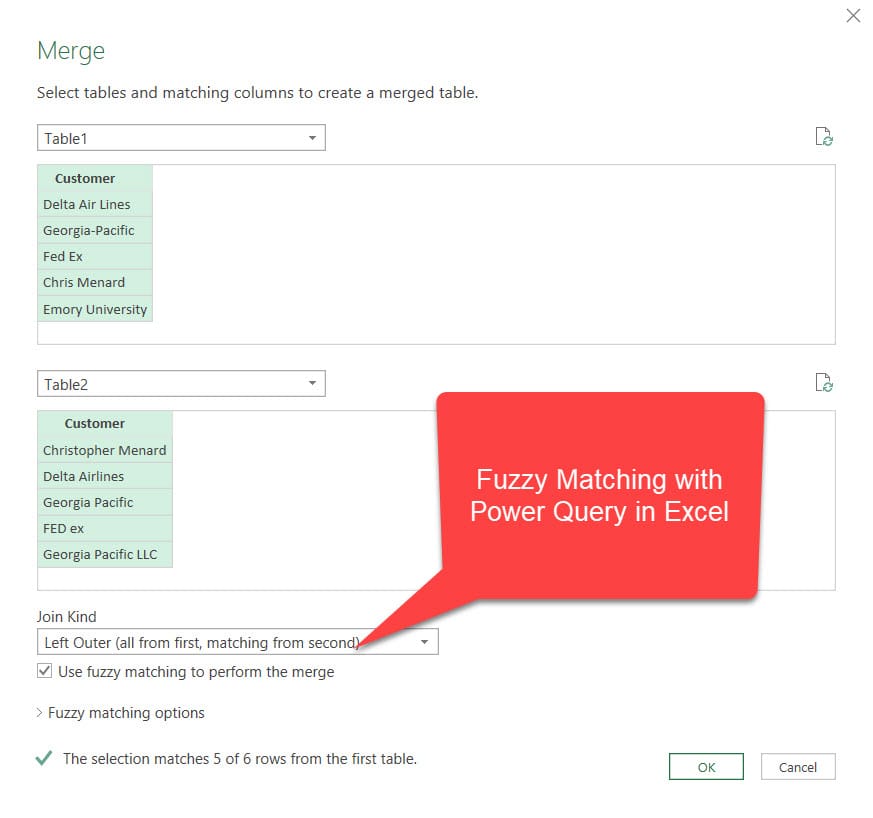Screen dimensions: 873x818
Task: Click the Emory University cell
Action: [94, 309]
